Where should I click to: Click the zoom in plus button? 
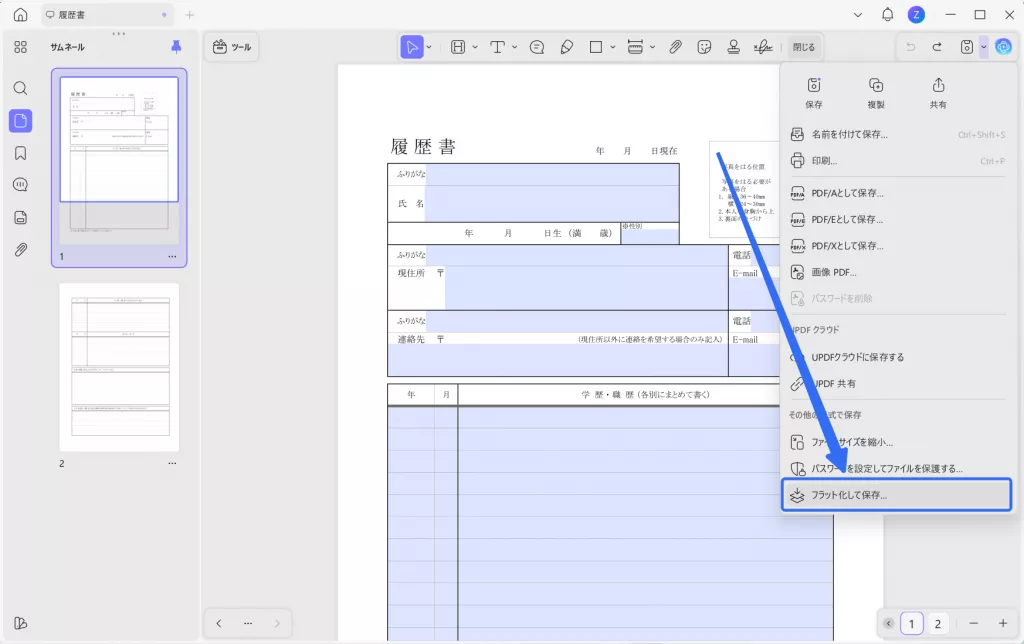pyautogui.click(x=1002, y=624)
